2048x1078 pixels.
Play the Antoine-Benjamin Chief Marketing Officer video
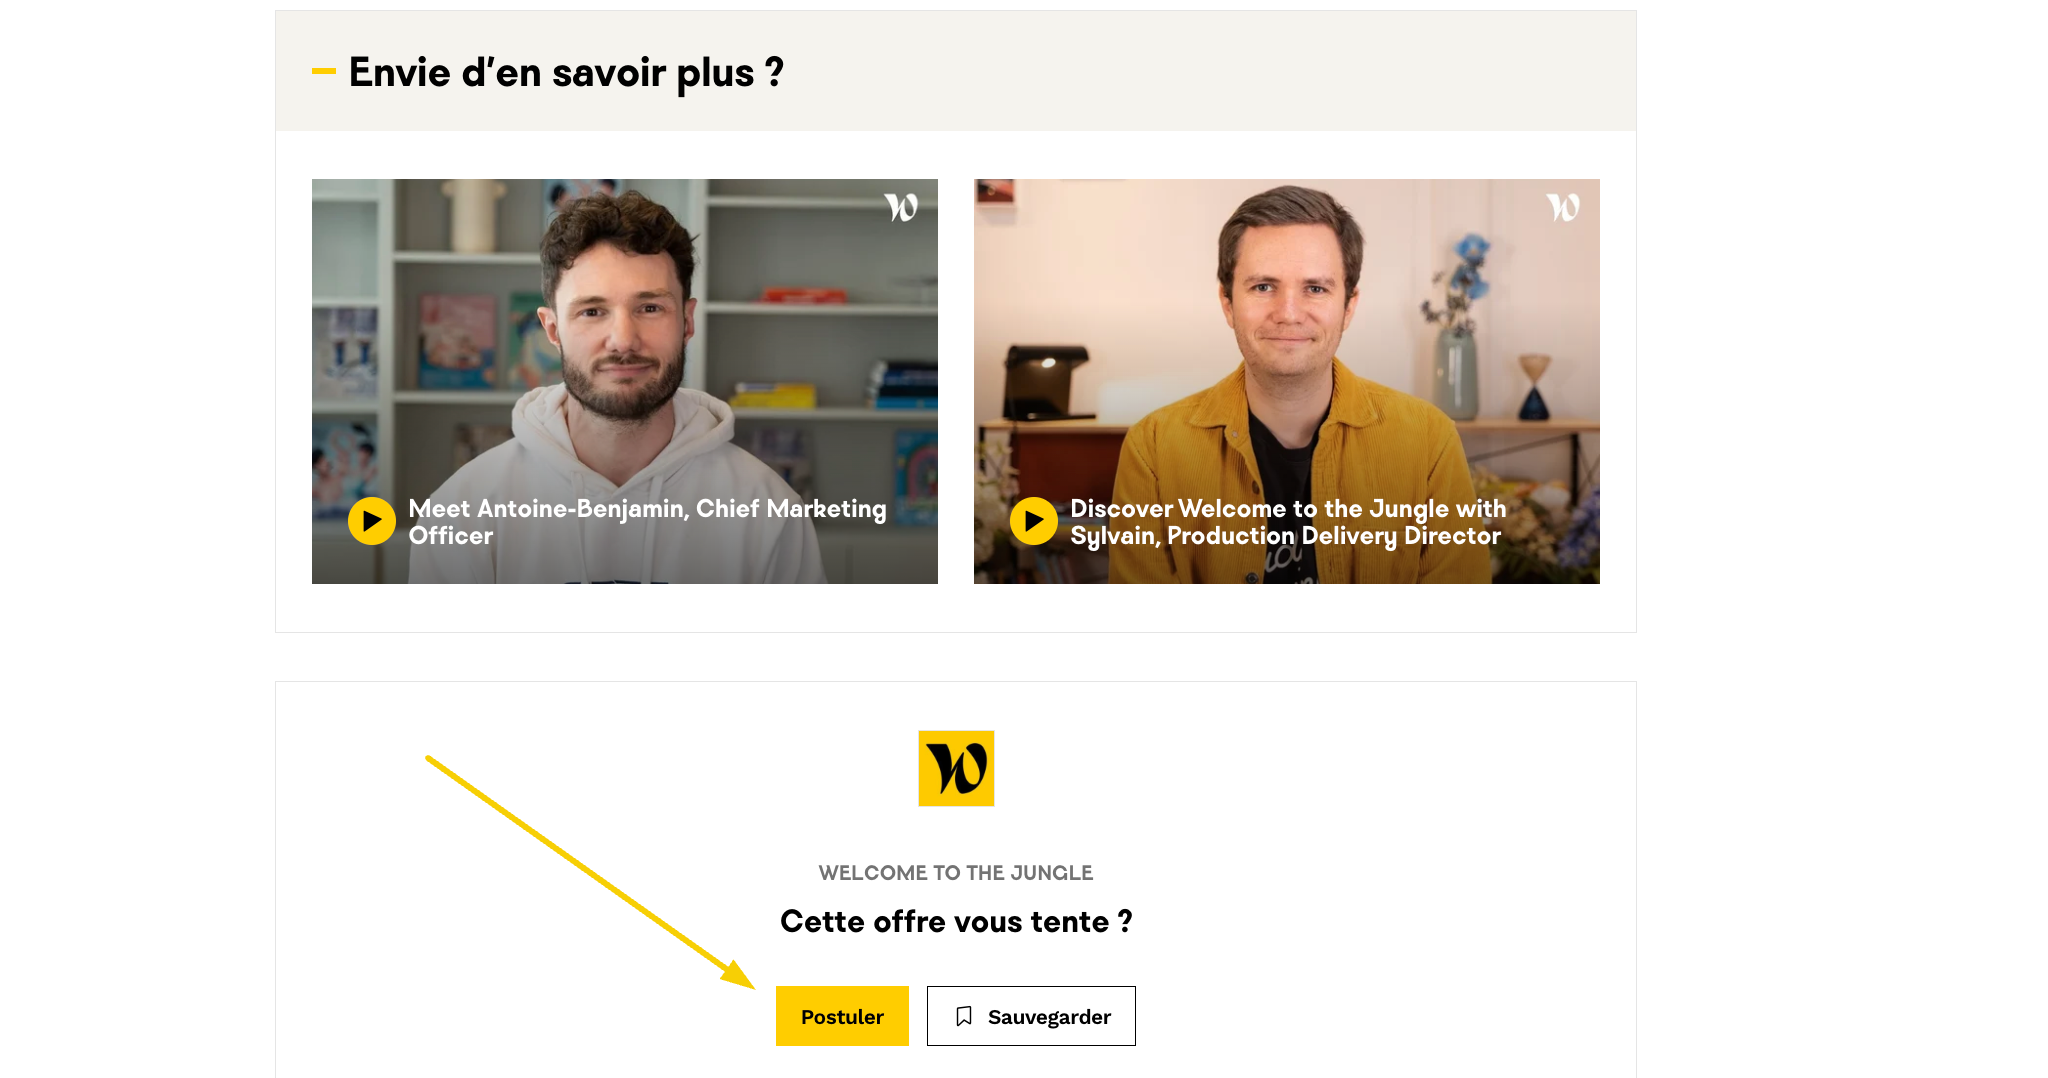[372, 521]
